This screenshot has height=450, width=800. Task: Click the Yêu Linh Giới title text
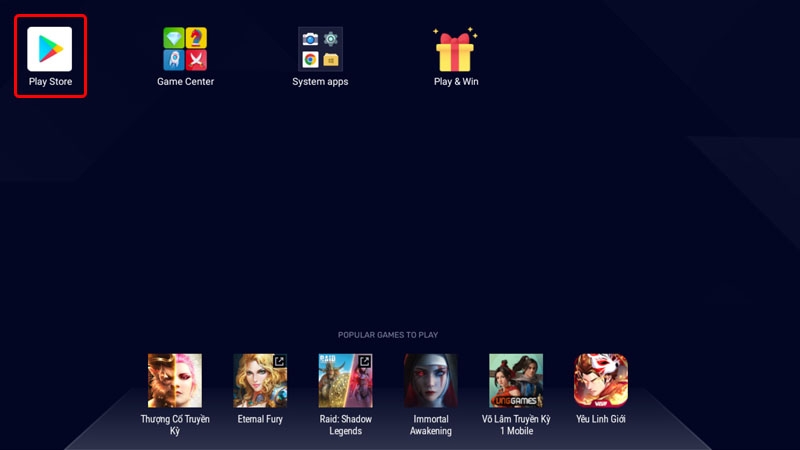point(601,419)
